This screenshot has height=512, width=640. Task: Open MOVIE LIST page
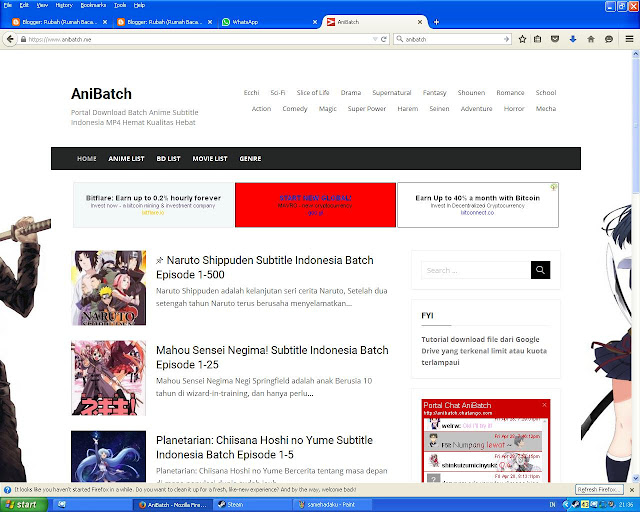pos(210,158)
